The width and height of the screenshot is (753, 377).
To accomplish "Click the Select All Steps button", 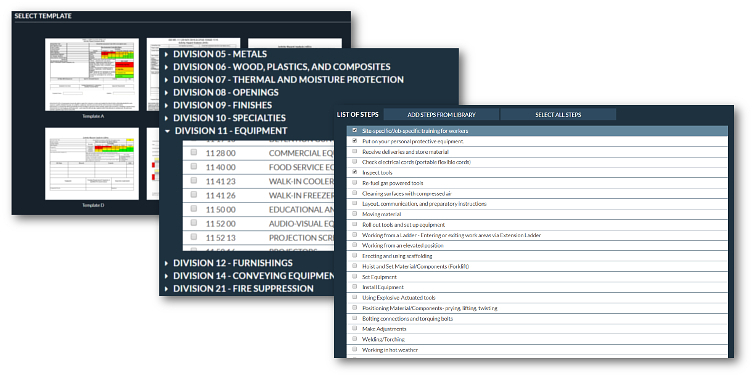I will click(558, 115).
